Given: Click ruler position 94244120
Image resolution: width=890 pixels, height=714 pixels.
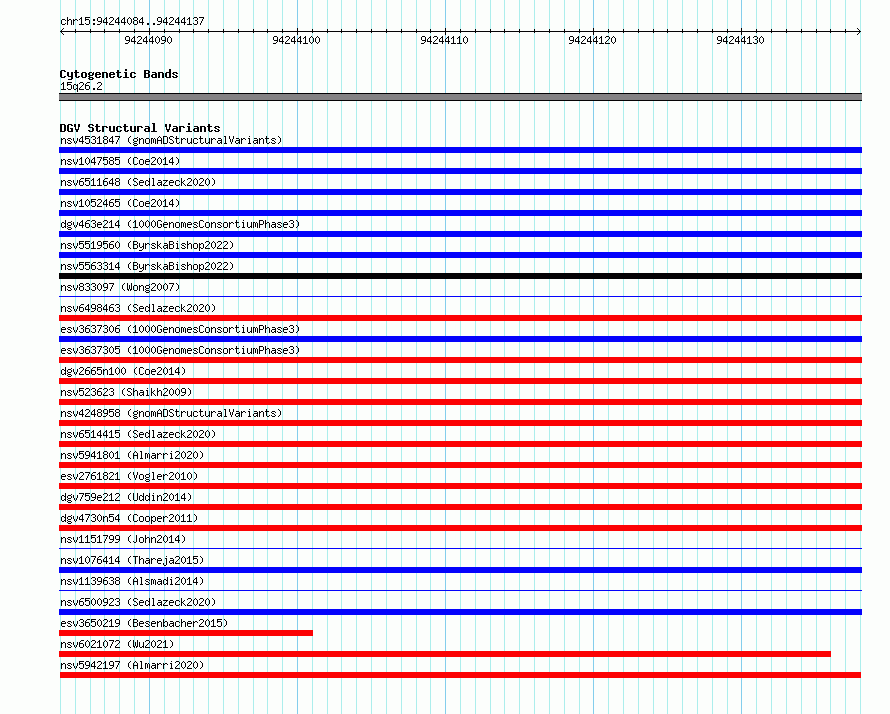Looking at the screenshot, I should 593,40.
